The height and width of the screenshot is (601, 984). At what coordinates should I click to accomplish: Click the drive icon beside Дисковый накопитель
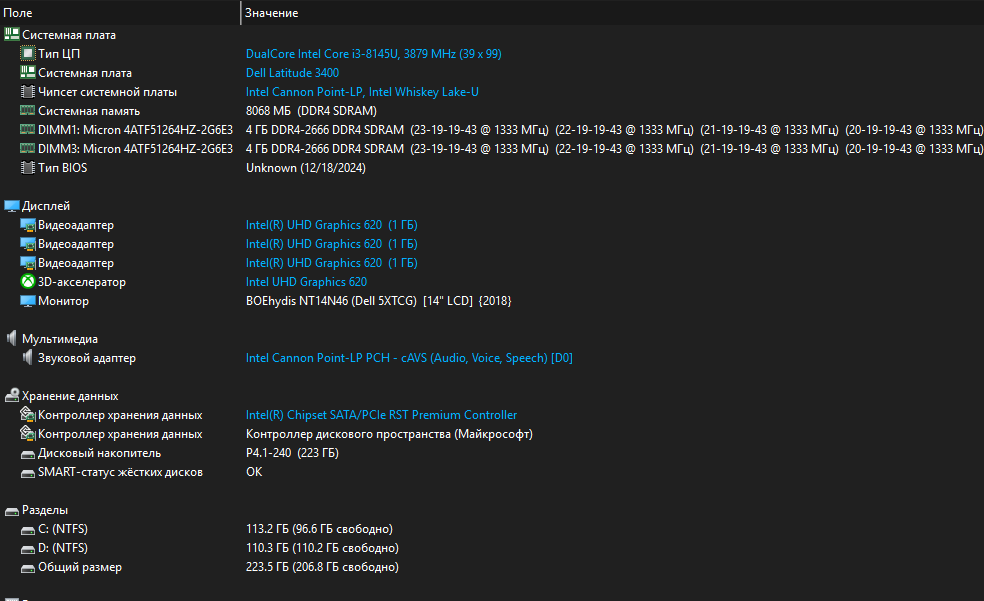point(28,453)
